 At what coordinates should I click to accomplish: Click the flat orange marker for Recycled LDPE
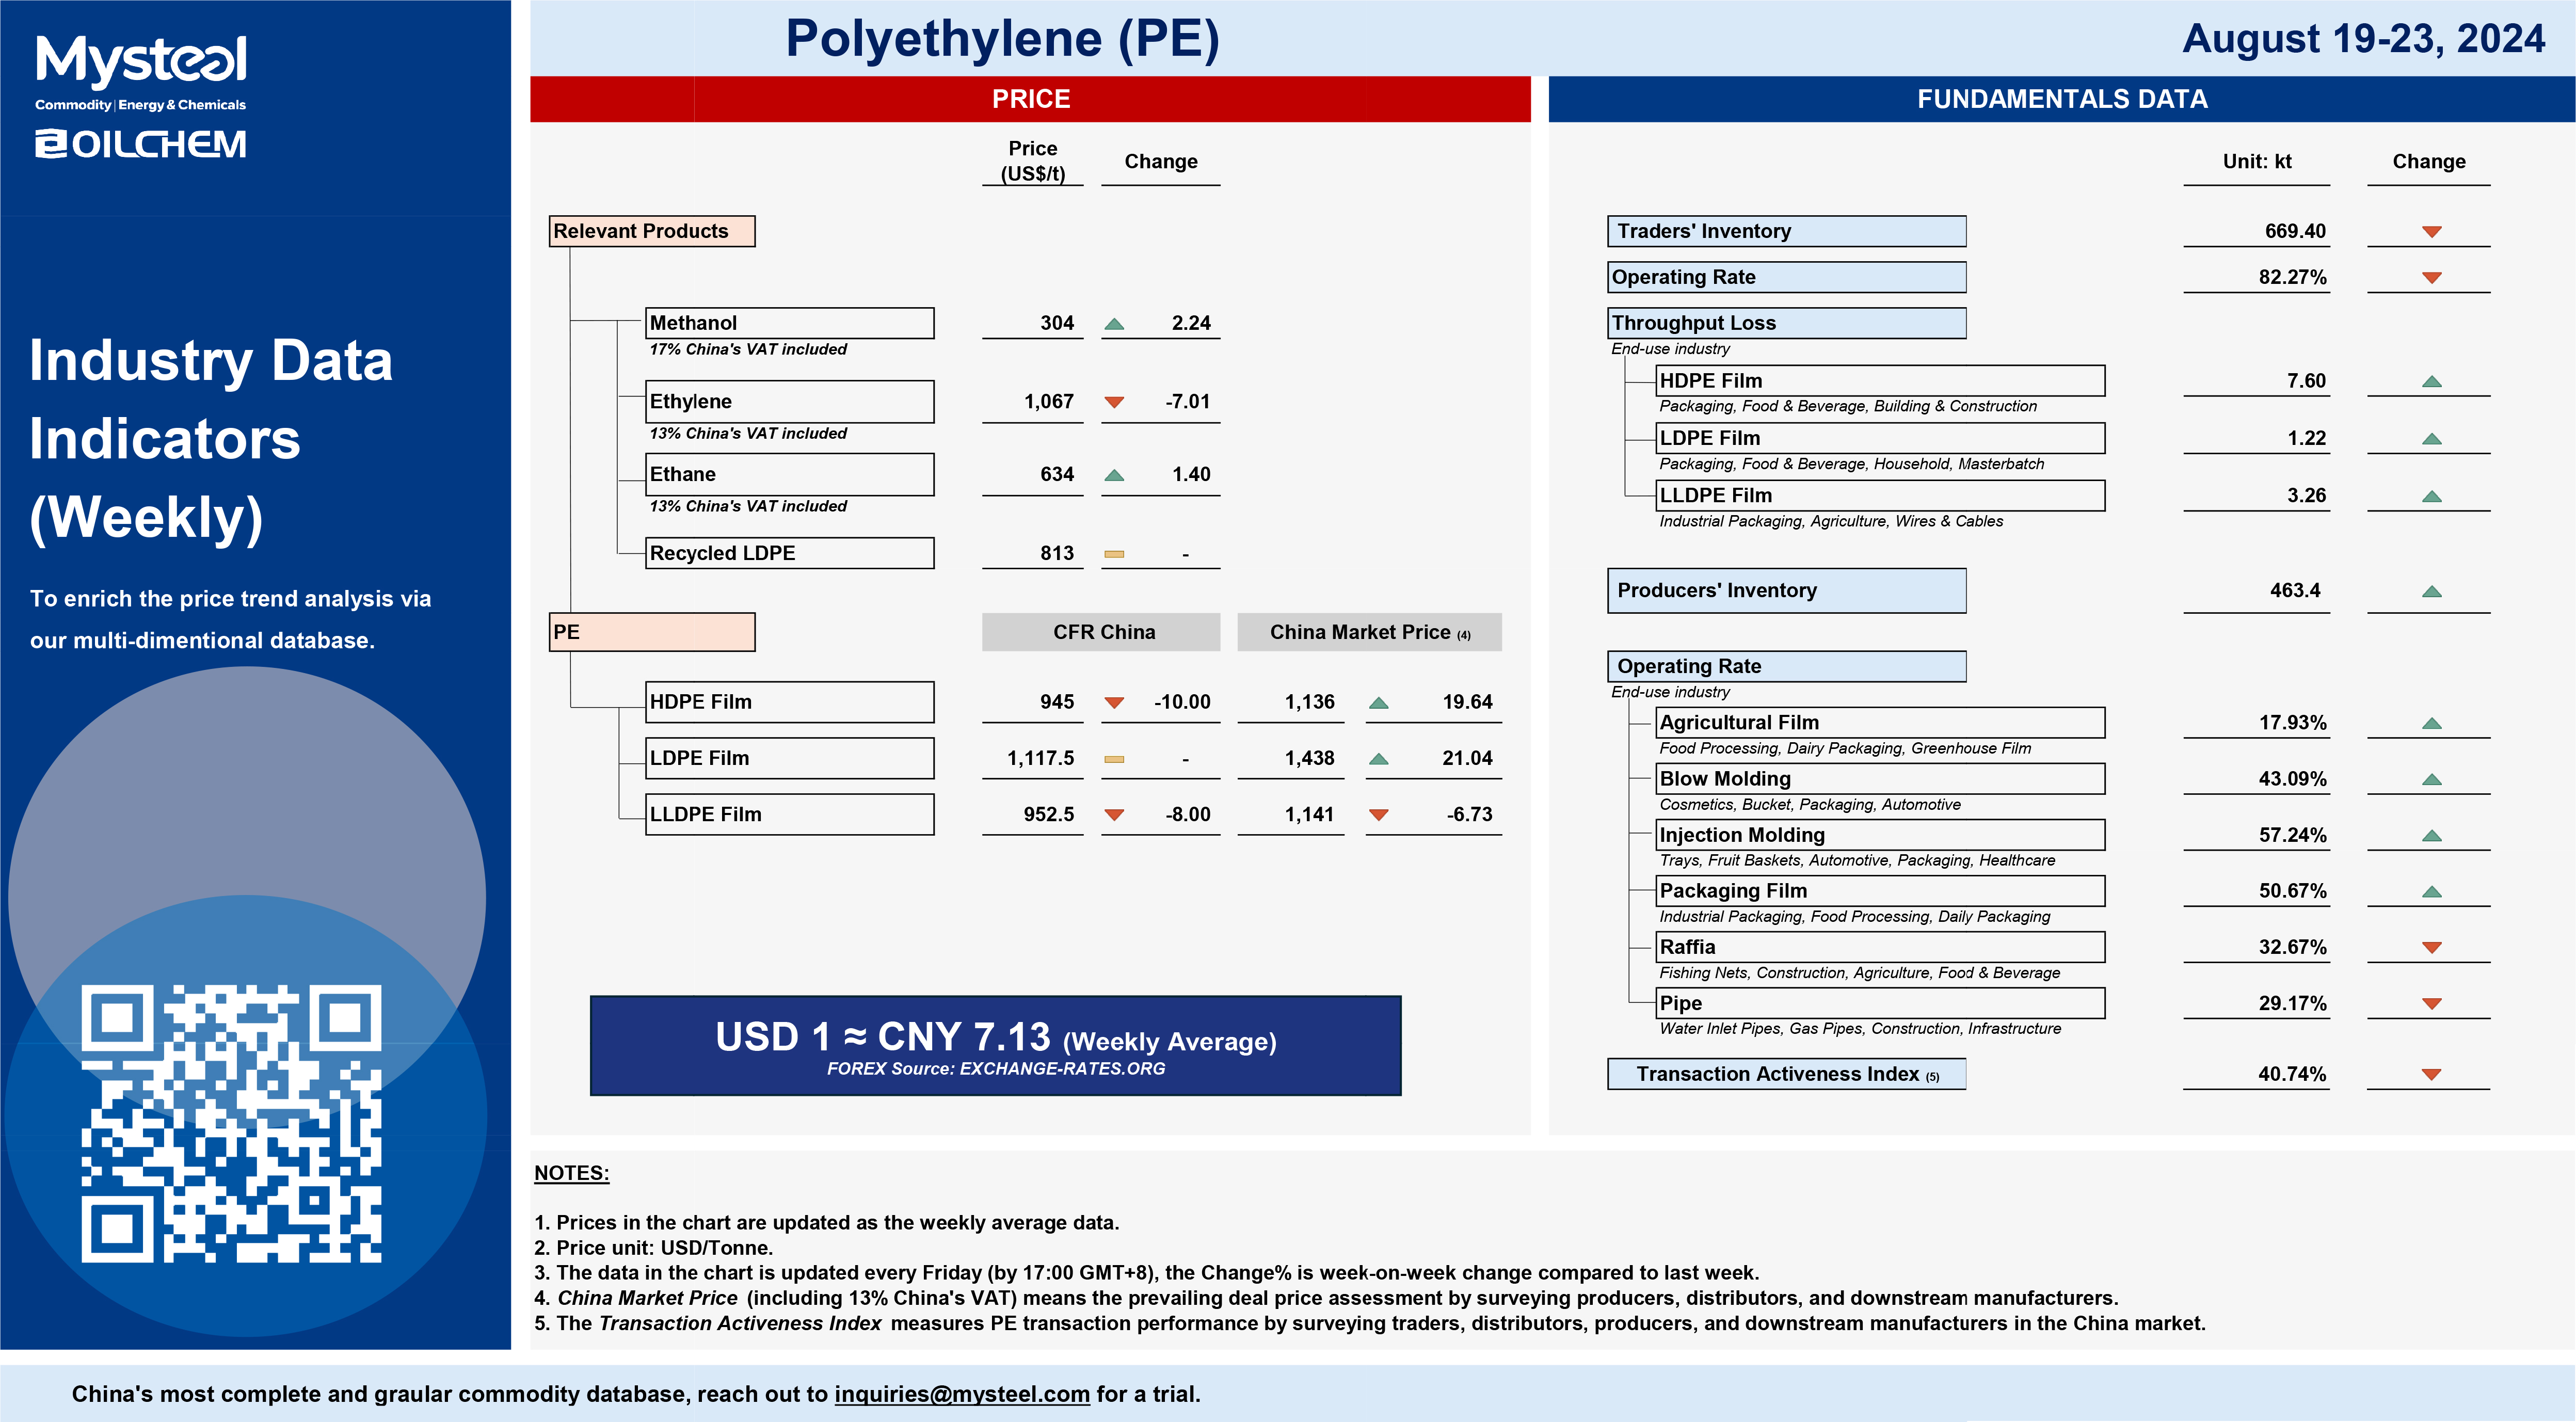[1114, 554]
